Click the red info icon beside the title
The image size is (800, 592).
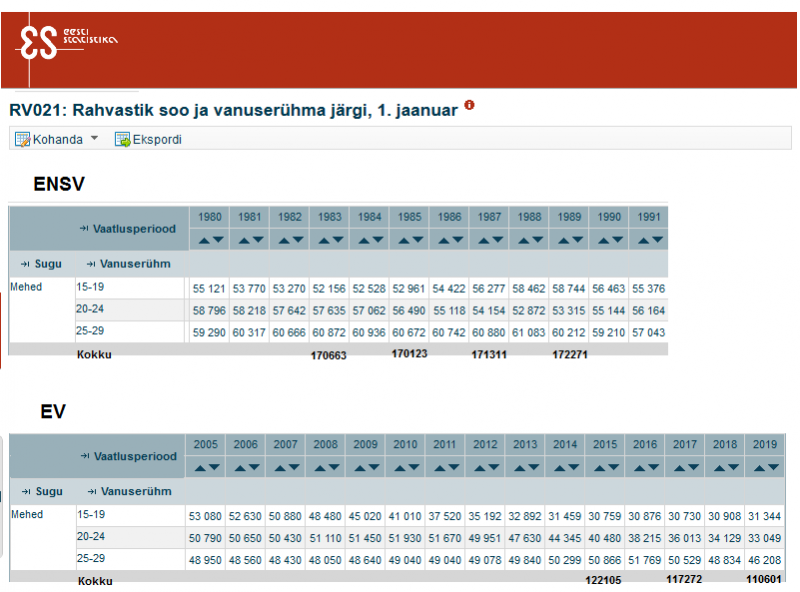(469, 105)
